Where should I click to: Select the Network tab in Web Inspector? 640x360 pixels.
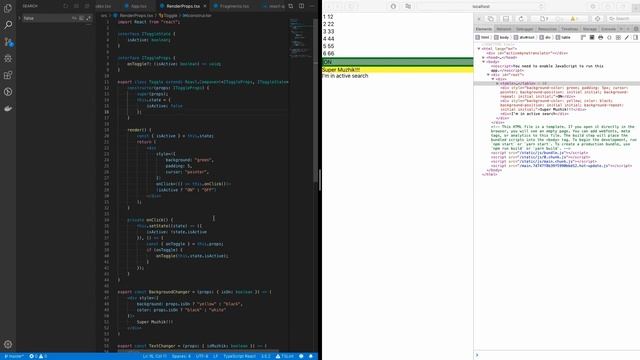[x=504, y=29]
